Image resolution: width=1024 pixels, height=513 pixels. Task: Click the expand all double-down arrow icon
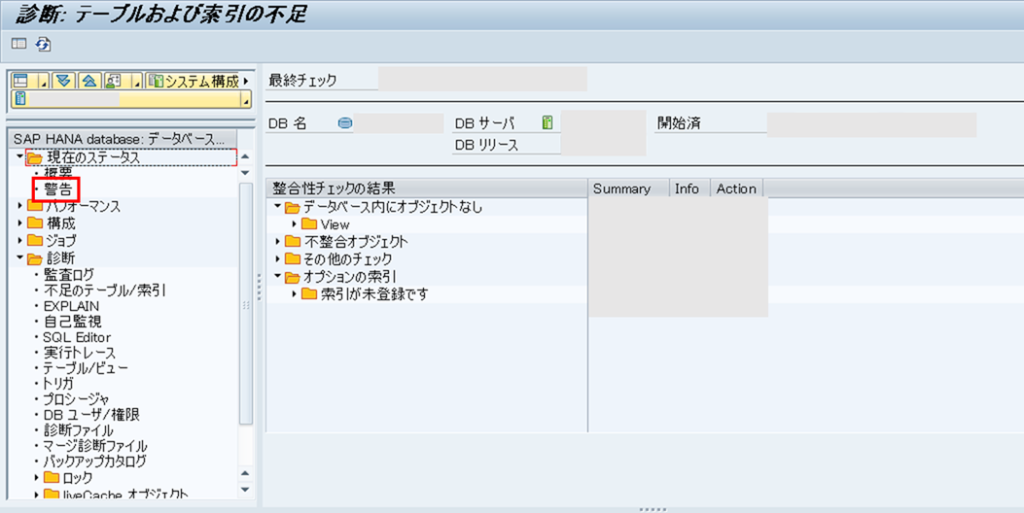(x=63, y=81)
